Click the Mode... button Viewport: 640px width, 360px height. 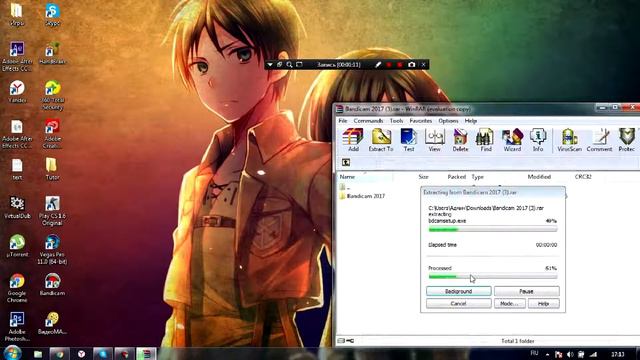509,304
